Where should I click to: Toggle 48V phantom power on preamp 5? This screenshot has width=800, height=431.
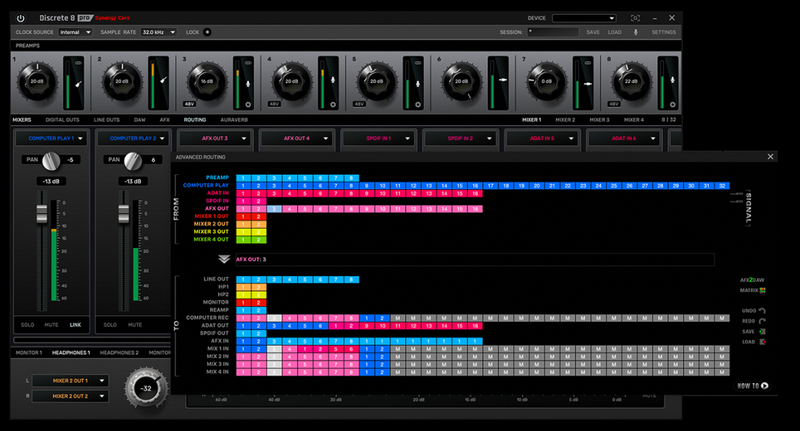(x=359, y=104)
